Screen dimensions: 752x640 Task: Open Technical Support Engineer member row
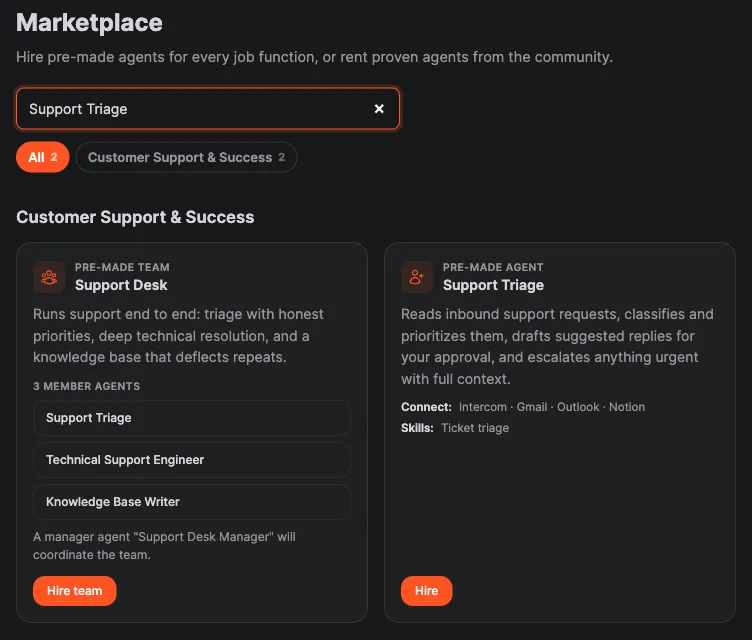[x=192, y=460]
